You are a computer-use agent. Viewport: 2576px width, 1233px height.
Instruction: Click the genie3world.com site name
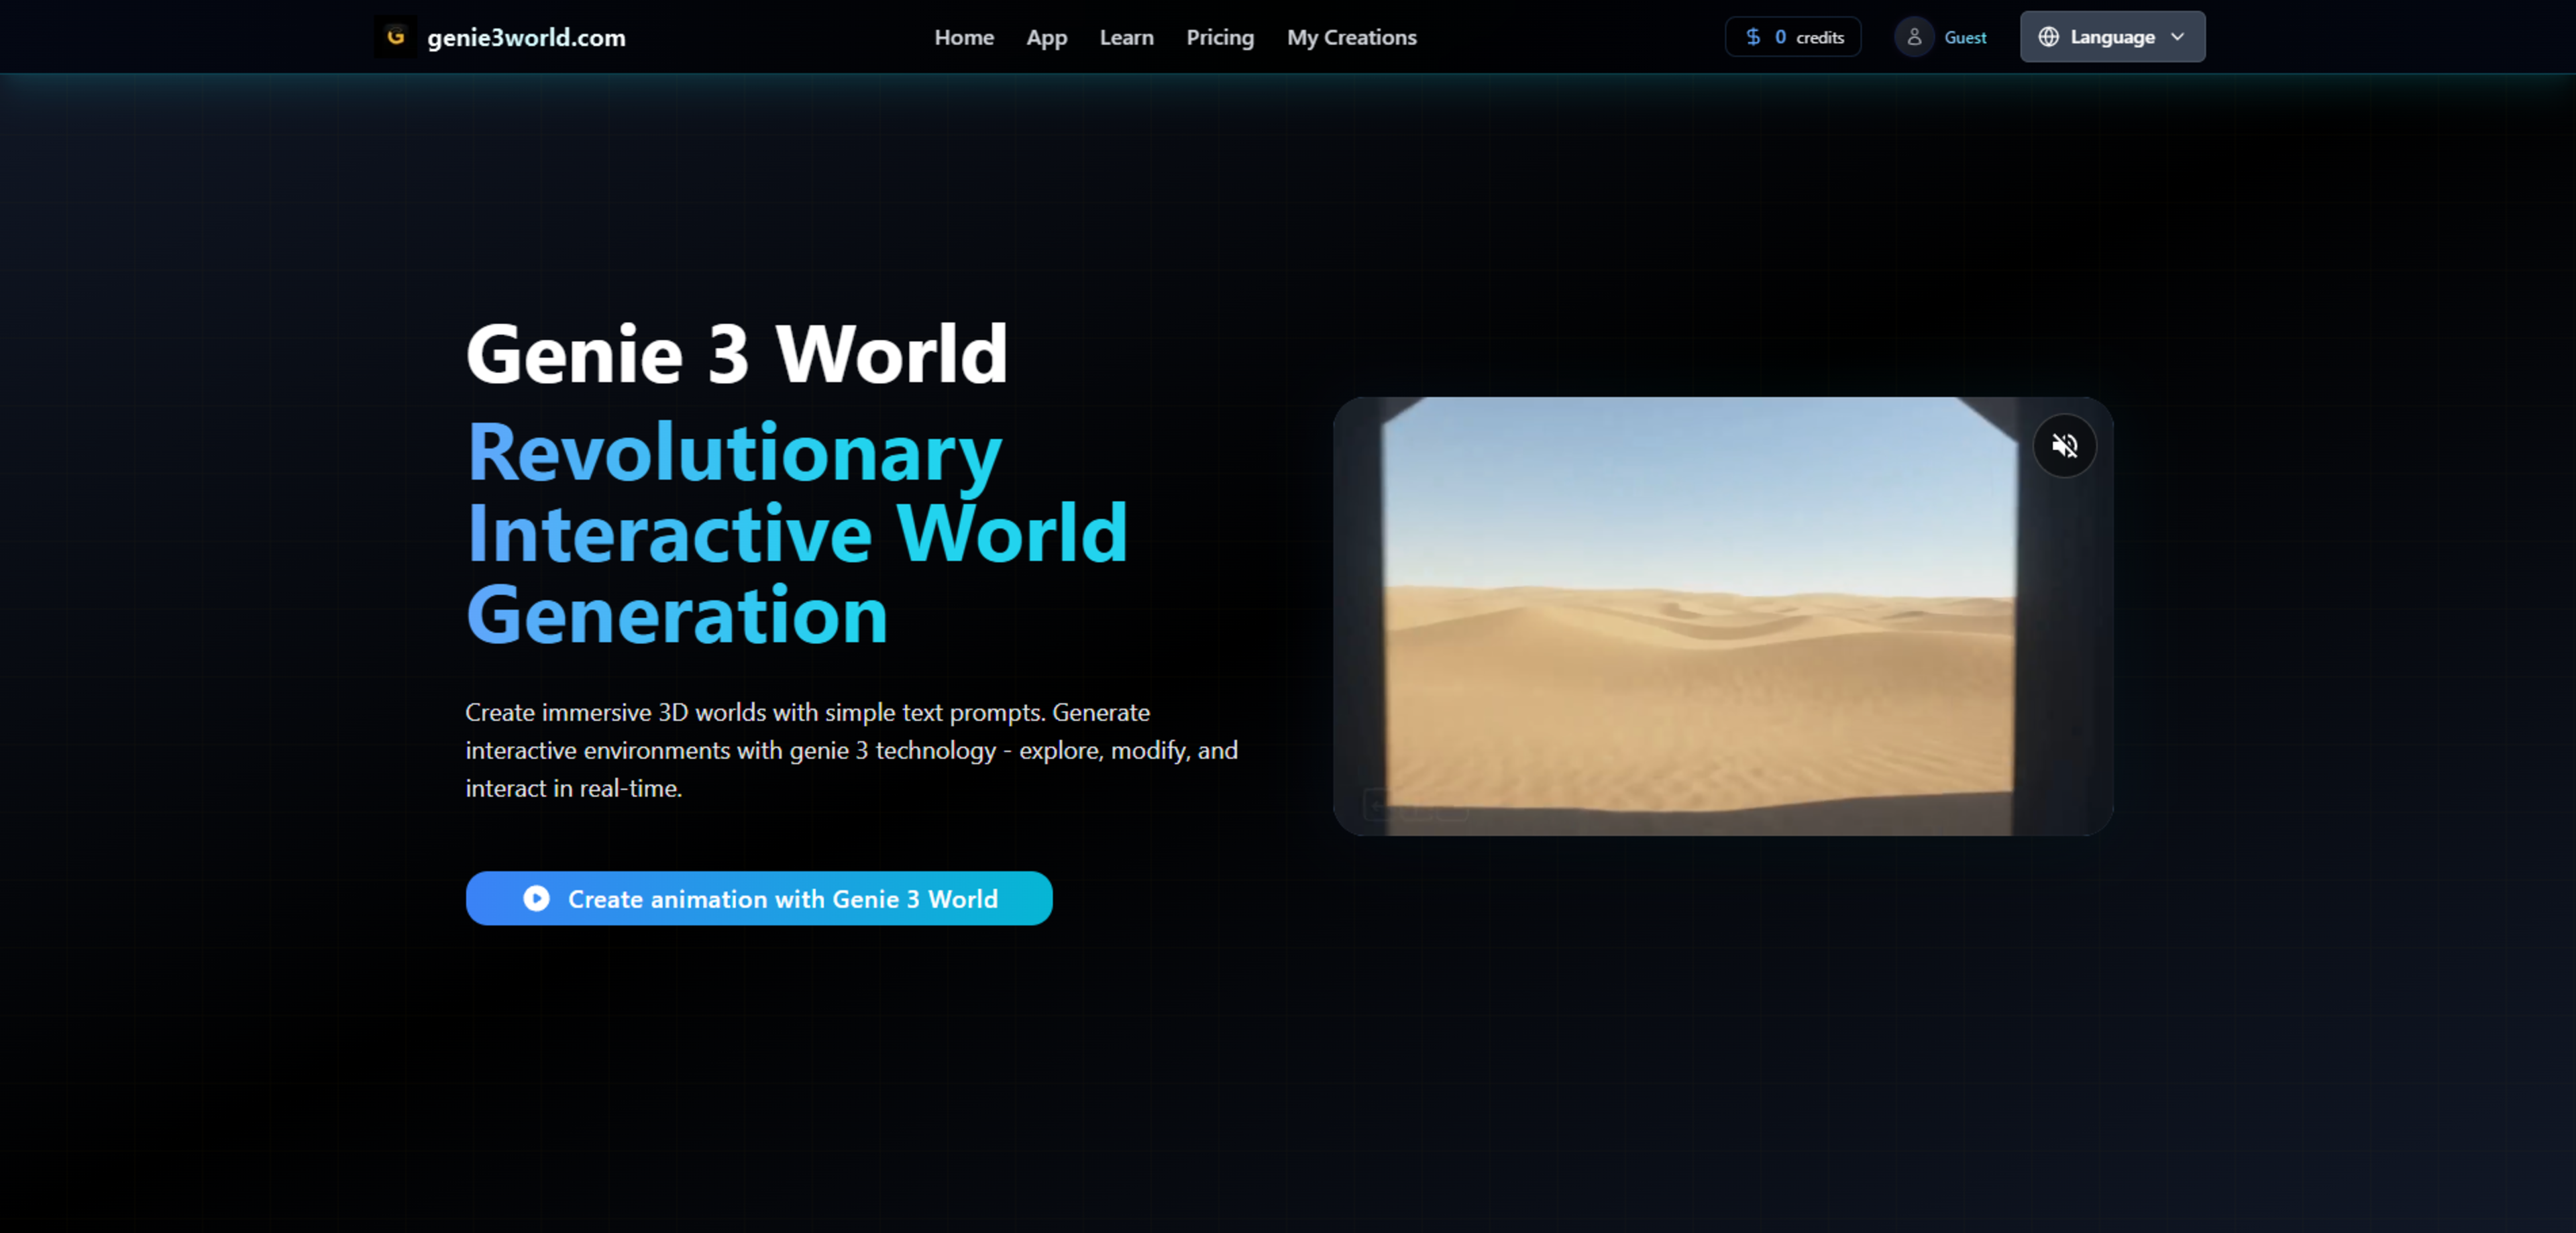[526, 37]
